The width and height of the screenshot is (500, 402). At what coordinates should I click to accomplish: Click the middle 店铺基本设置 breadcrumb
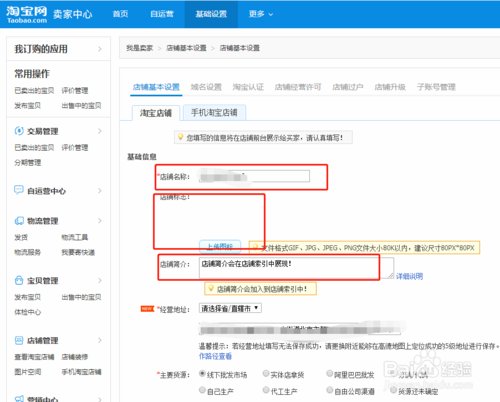coord(186,48)
